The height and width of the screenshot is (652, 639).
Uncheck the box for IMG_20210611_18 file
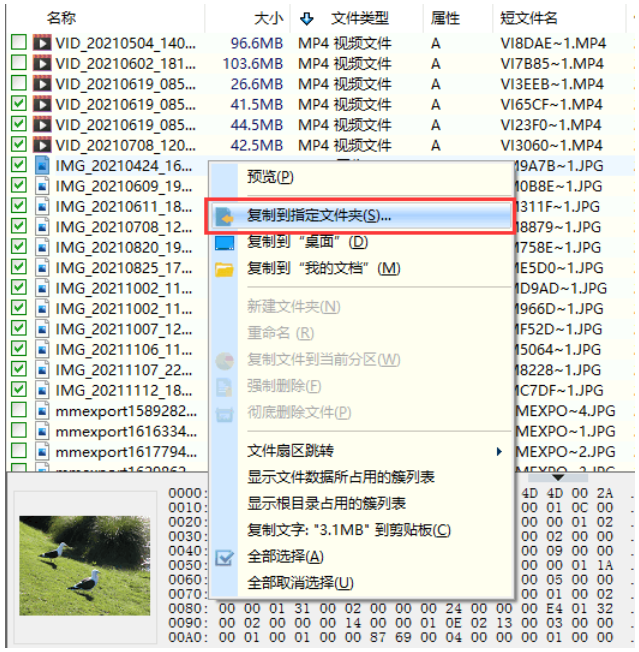coord(19,206)
